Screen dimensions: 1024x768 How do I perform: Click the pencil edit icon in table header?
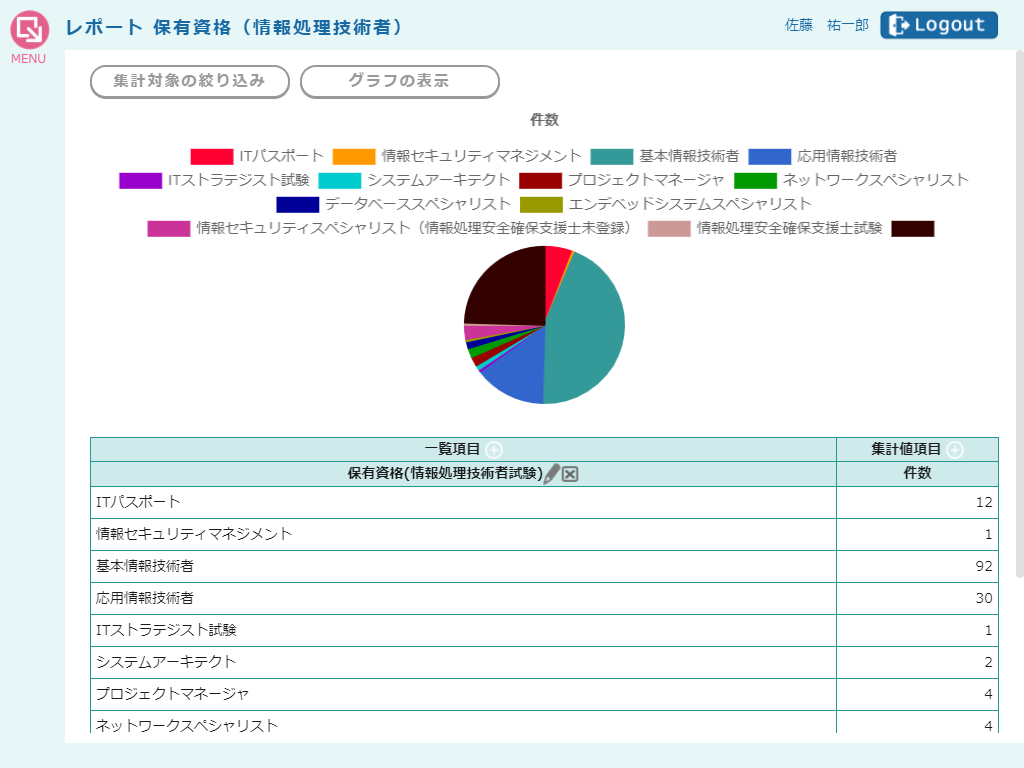coord(551,474)
